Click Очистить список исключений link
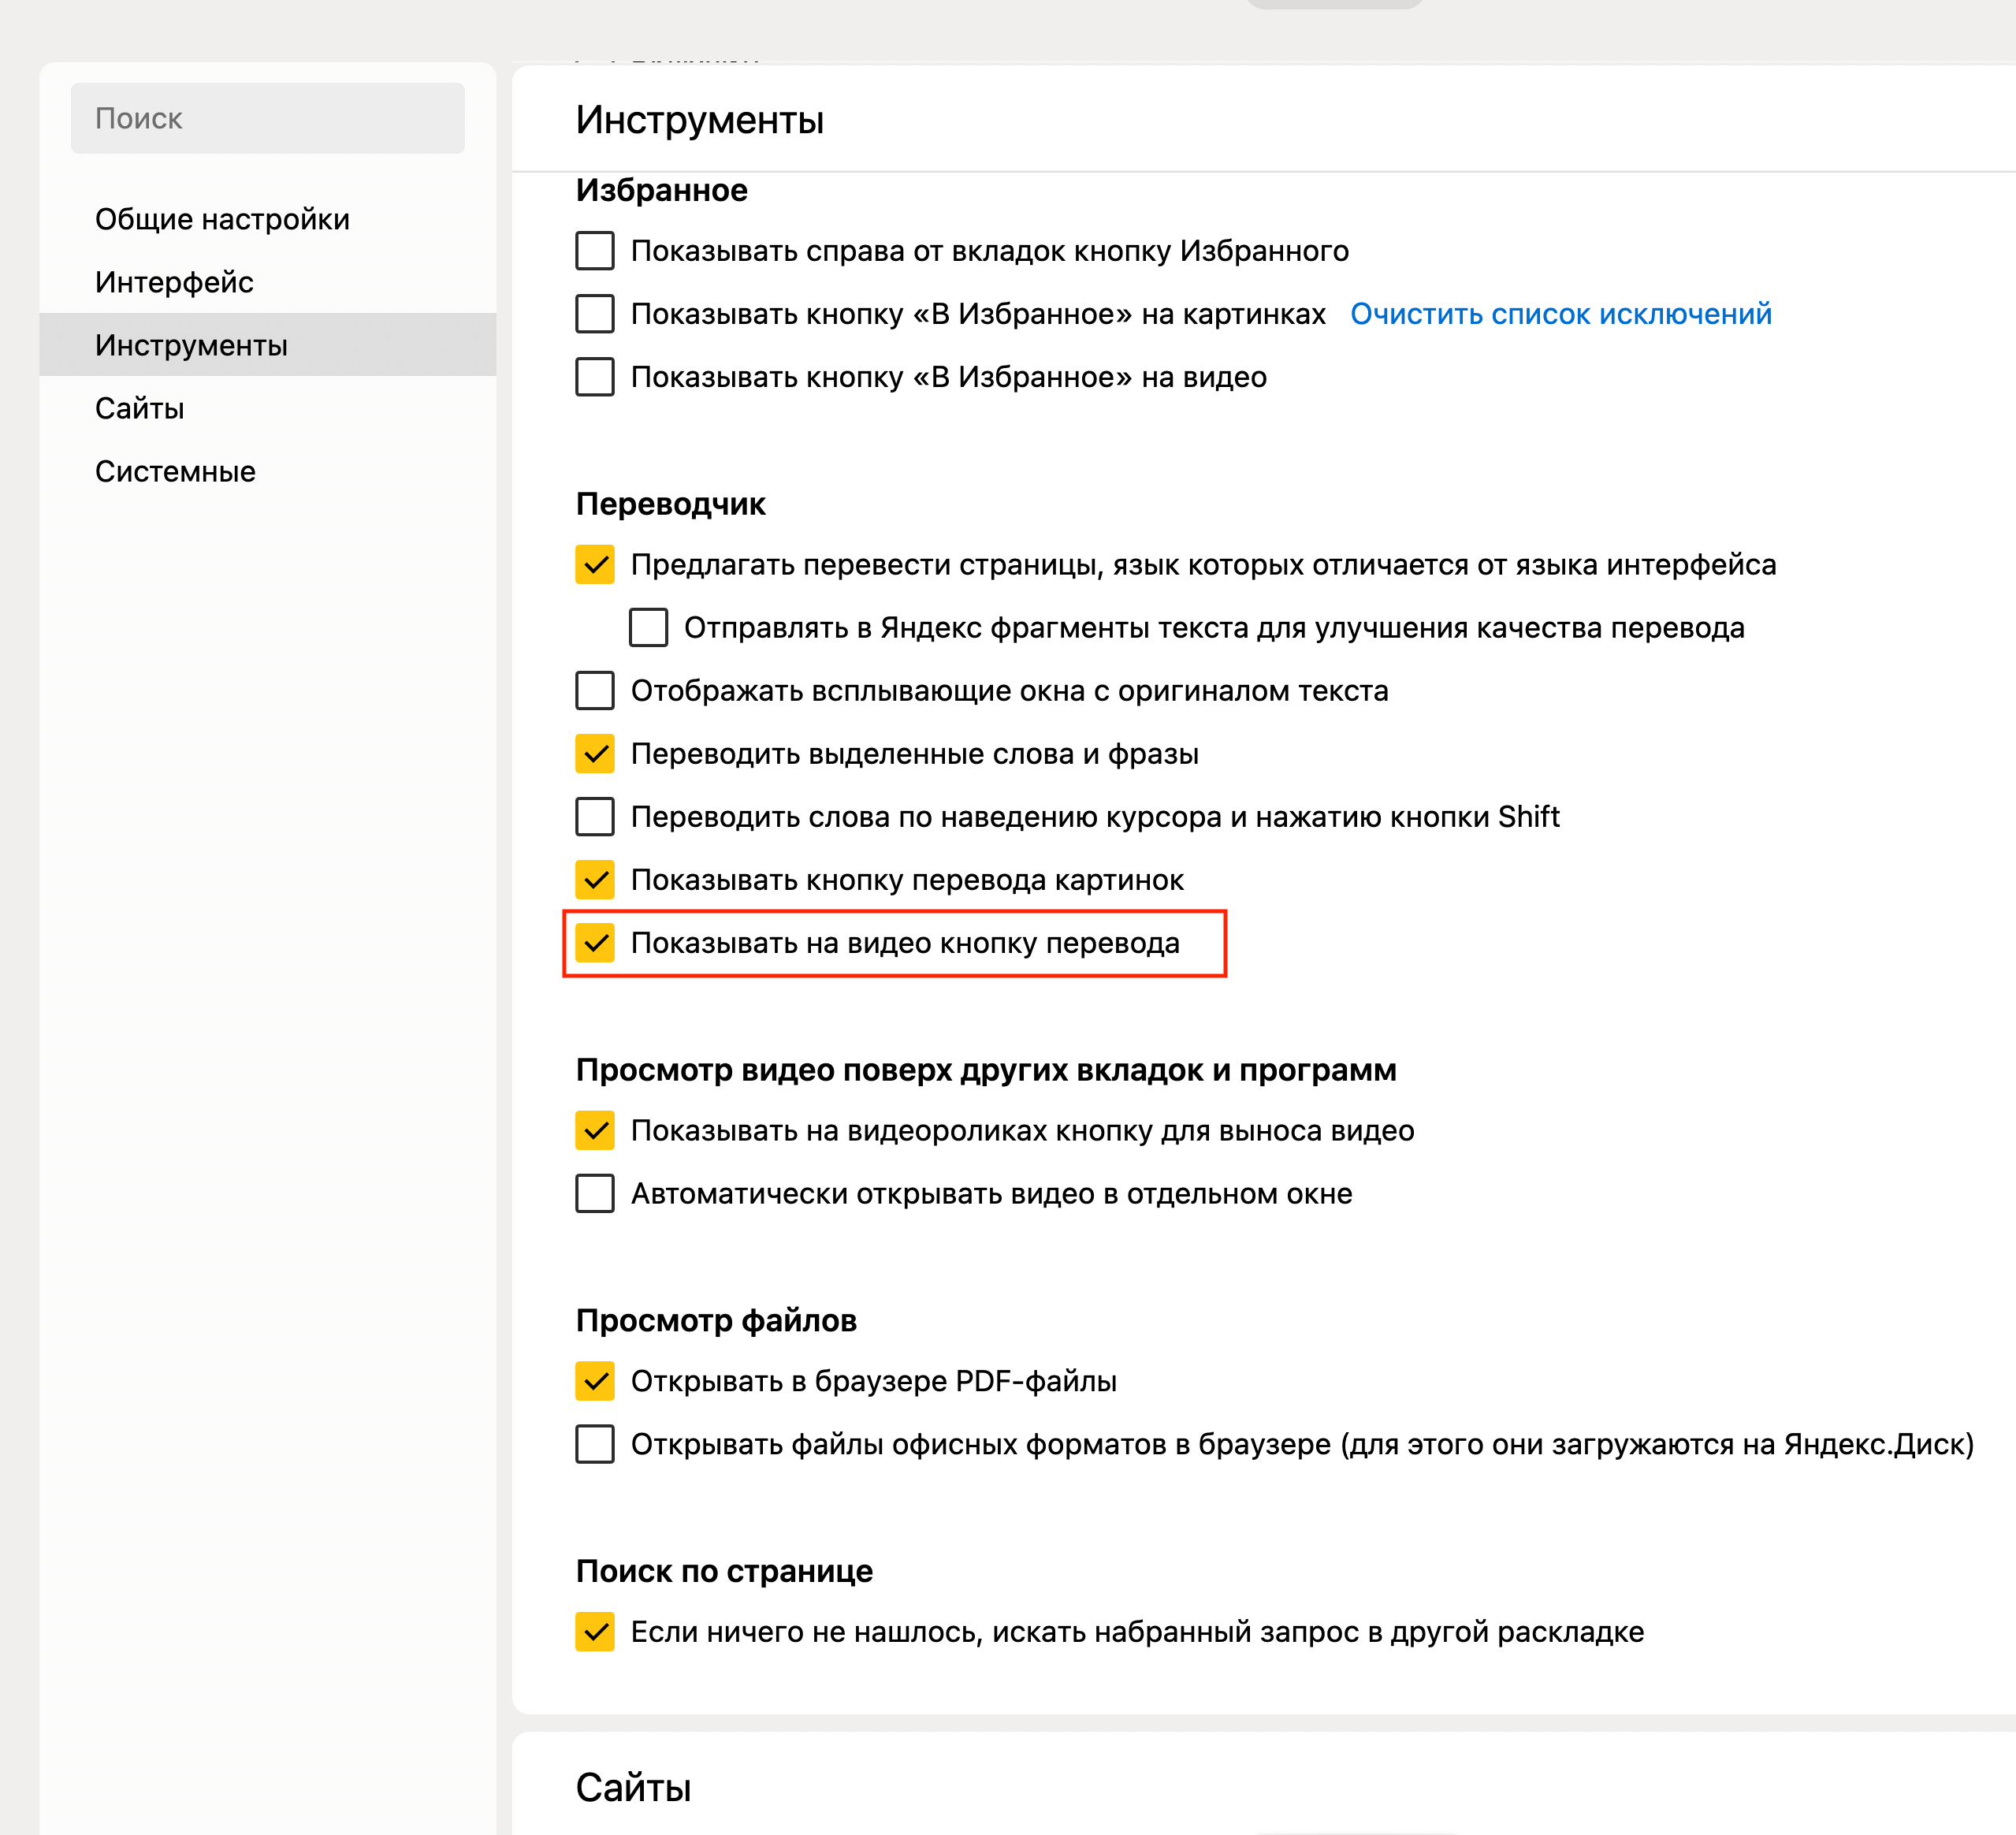This screenshot has height=1835, width=2016. click(x=1560, y=314)
